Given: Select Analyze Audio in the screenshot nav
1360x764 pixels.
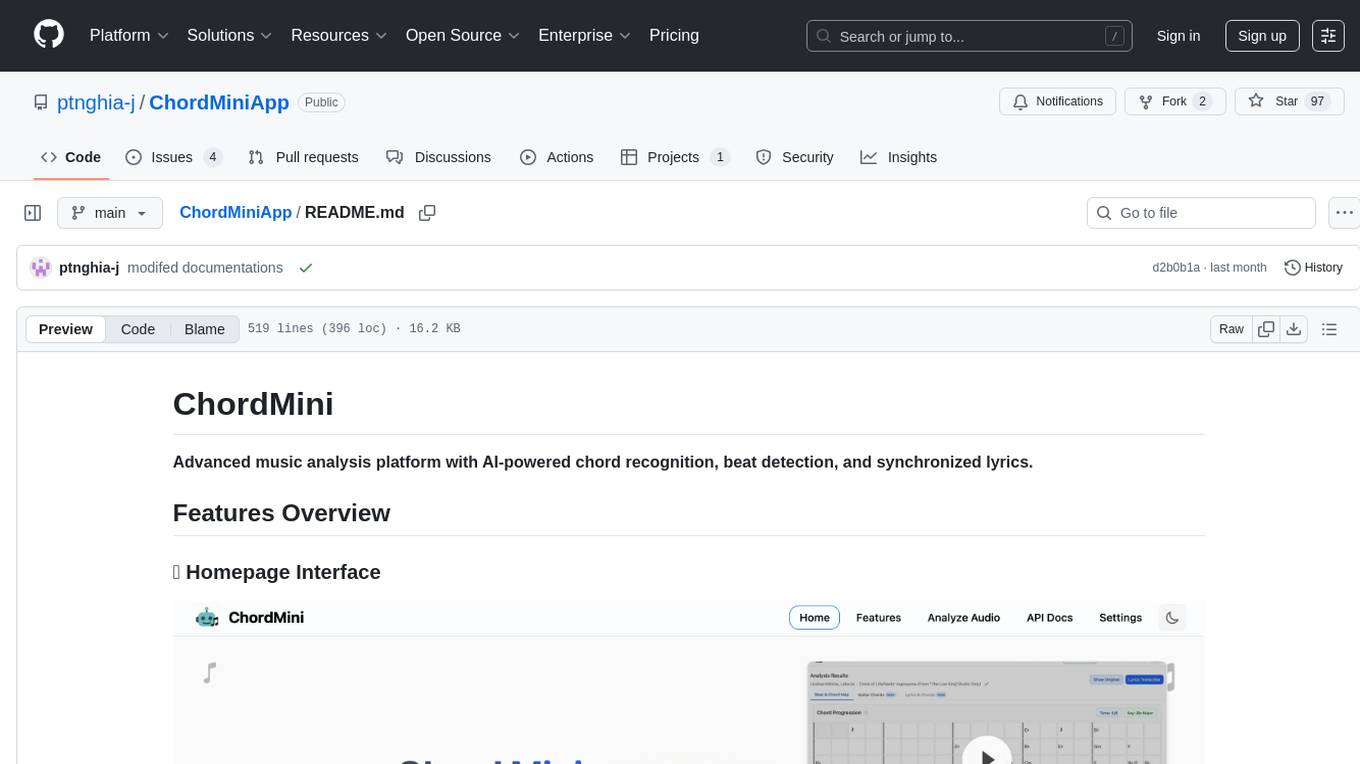Looking at the screenshot, I should (964, 617).
